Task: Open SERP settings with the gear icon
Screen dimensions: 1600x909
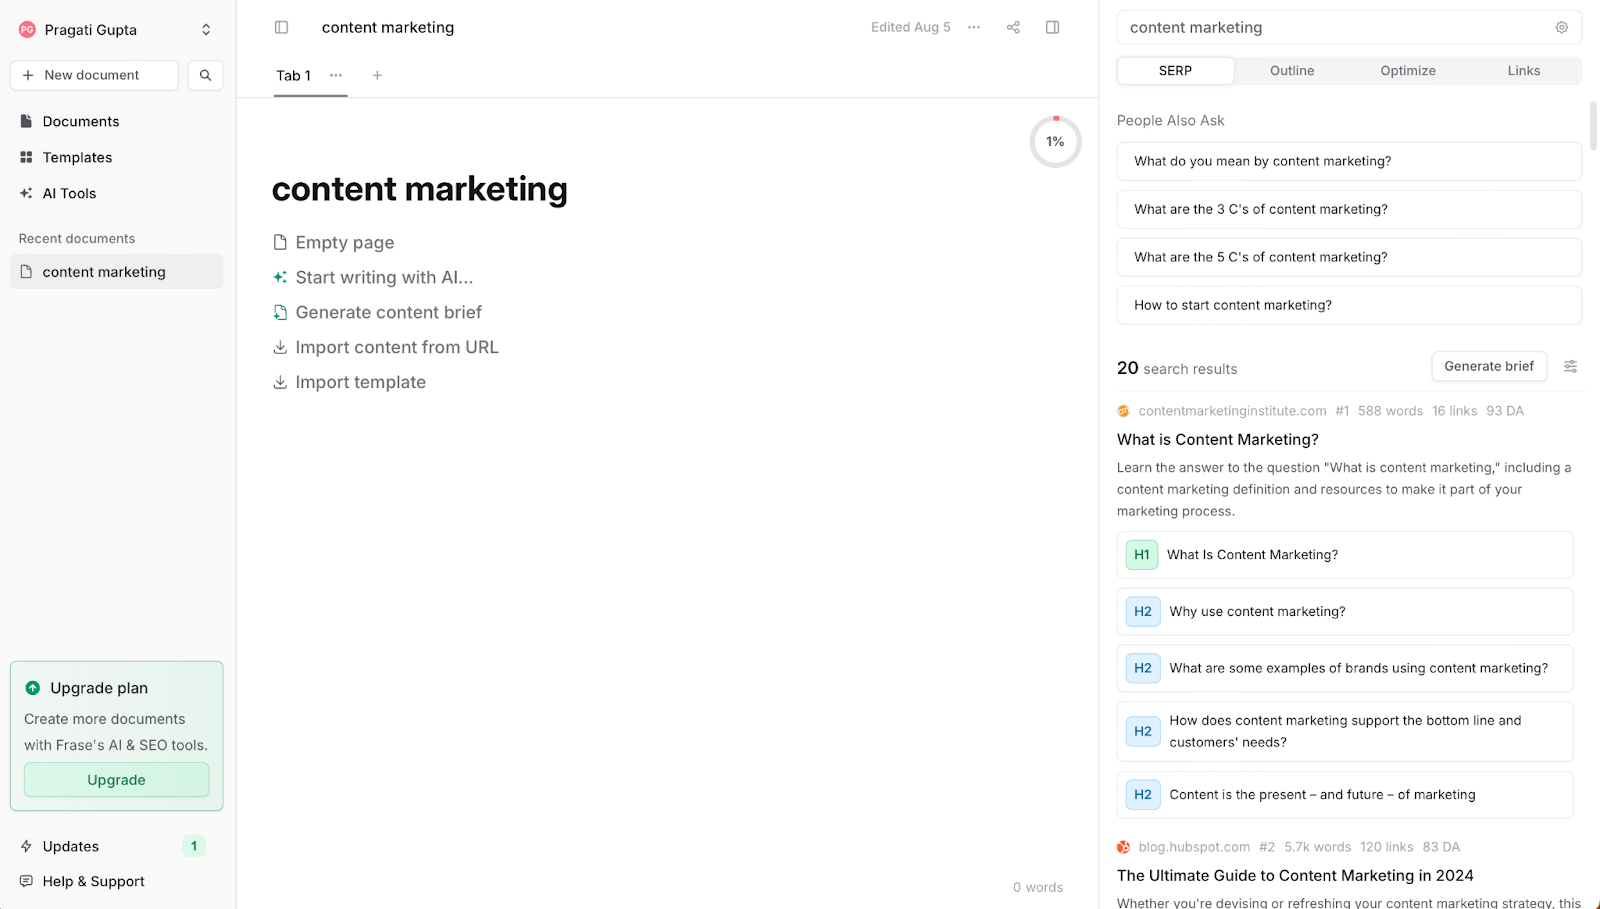Action: point(1561,27)
